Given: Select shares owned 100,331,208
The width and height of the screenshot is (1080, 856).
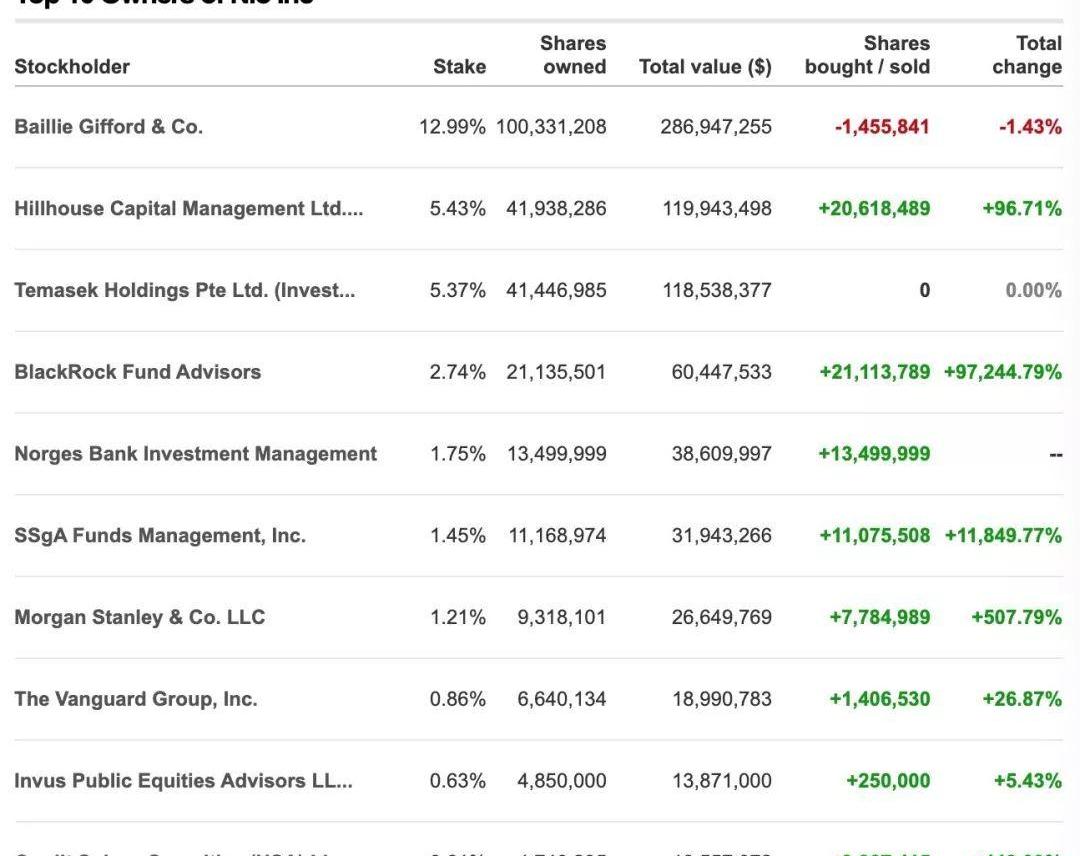Looking at the screenshot, I should 551,127.
